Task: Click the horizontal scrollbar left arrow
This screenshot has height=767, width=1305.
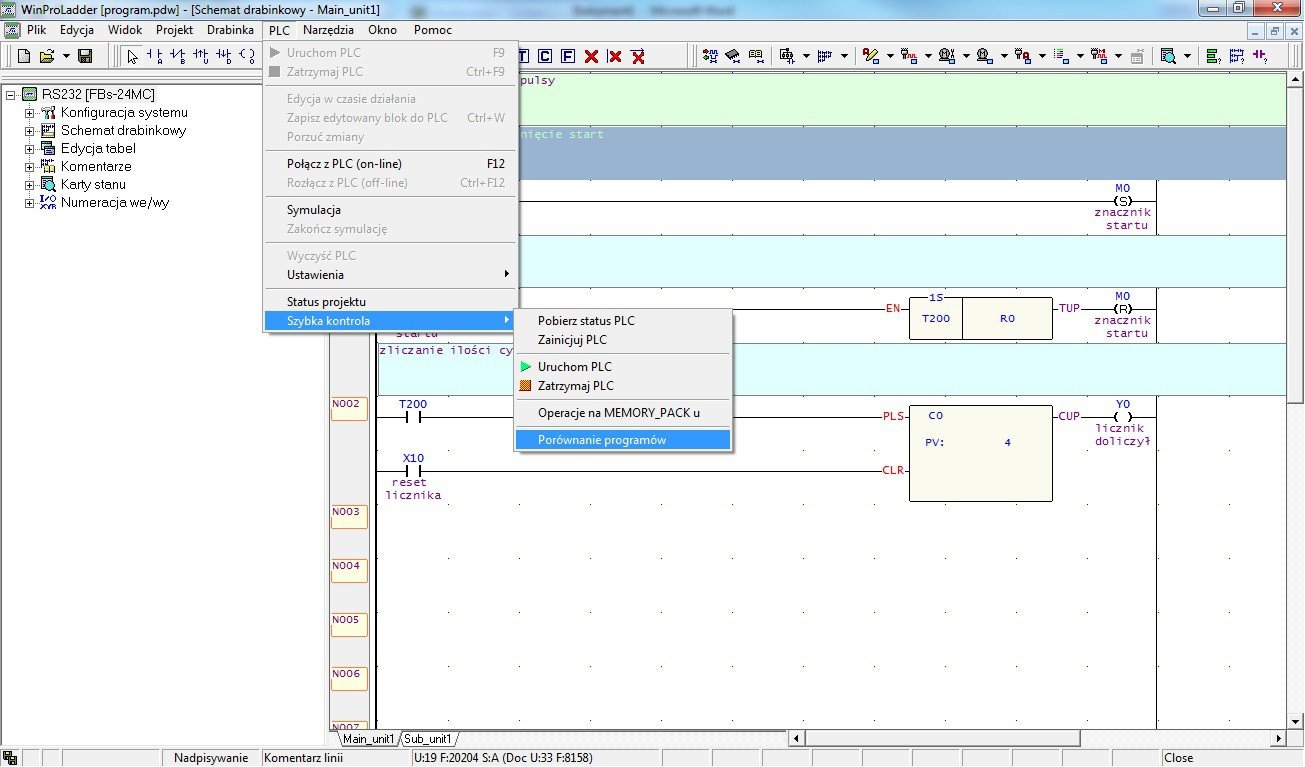Action: [797, 739]
